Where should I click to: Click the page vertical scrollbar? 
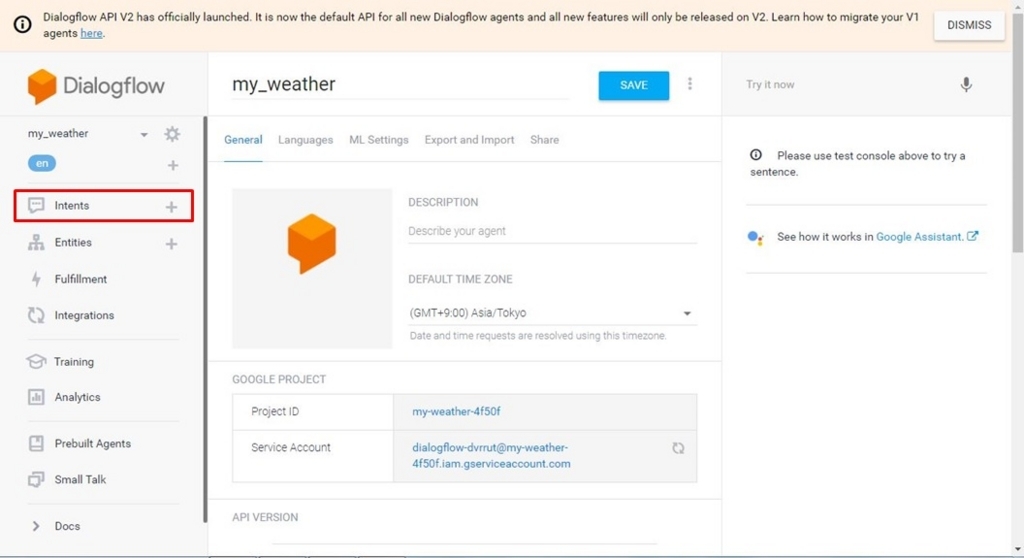coord(1018,134)
